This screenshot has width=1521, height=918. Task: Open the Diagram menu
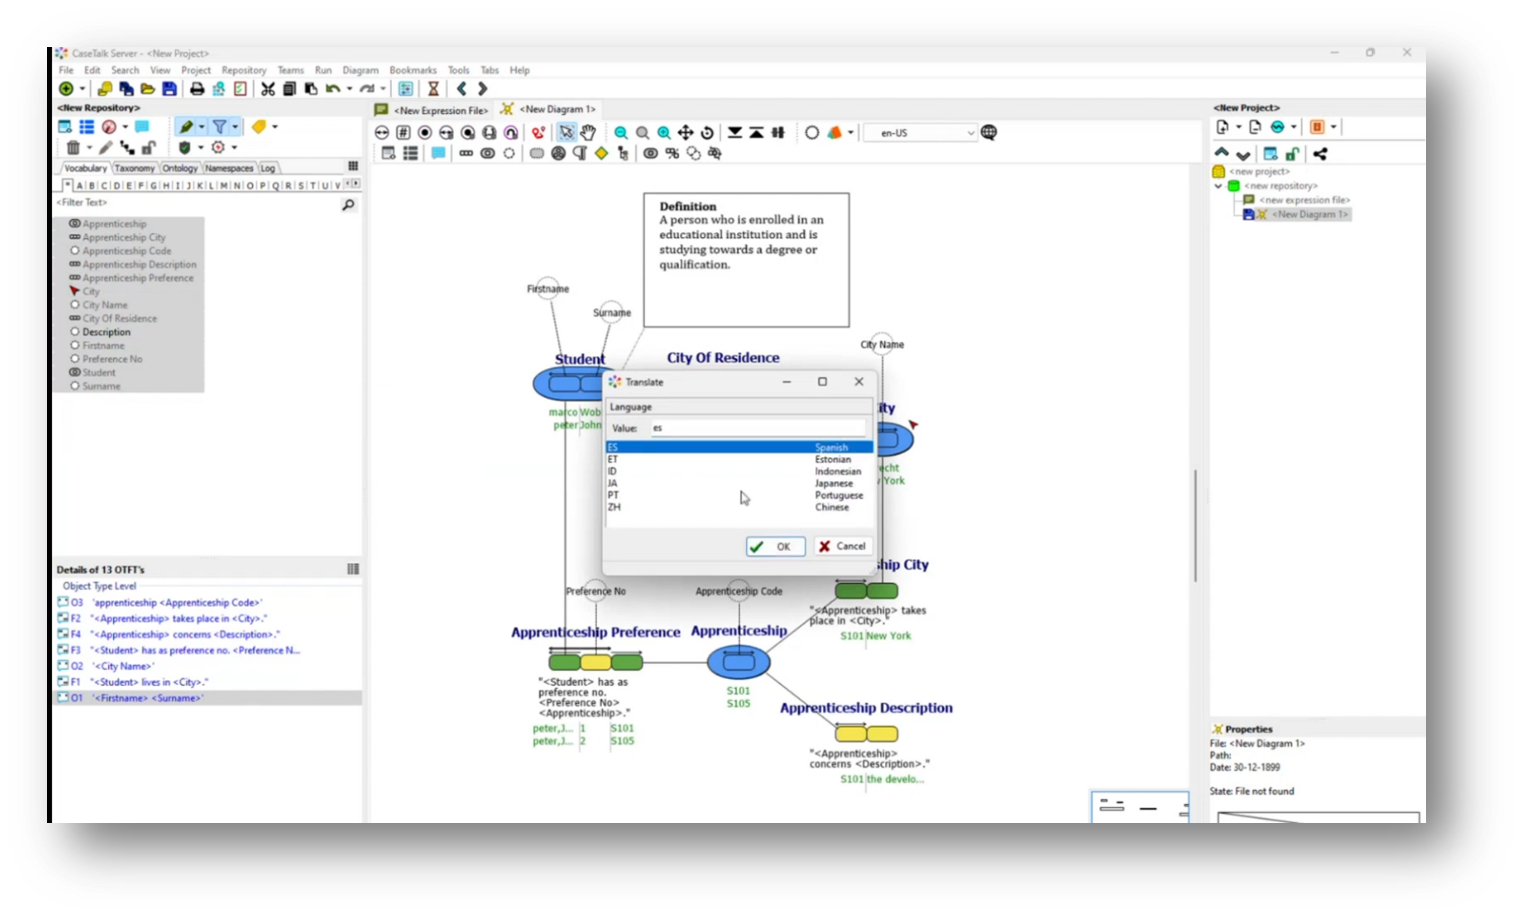pyautogui.click(x=360, y=70)
